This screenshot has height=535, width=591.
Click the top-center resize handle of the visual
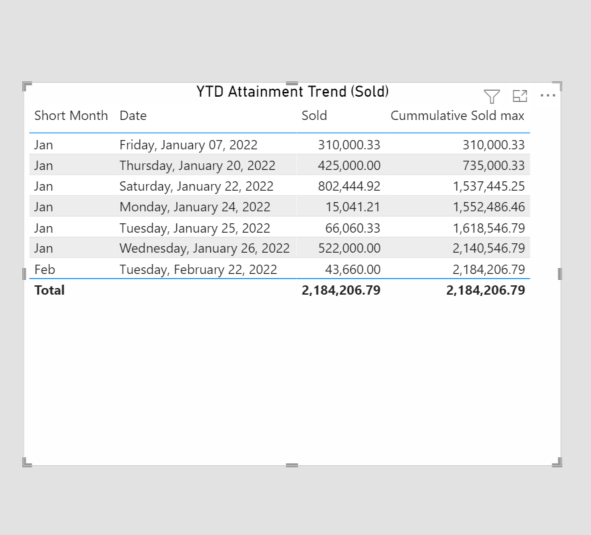tap(292, 83)
